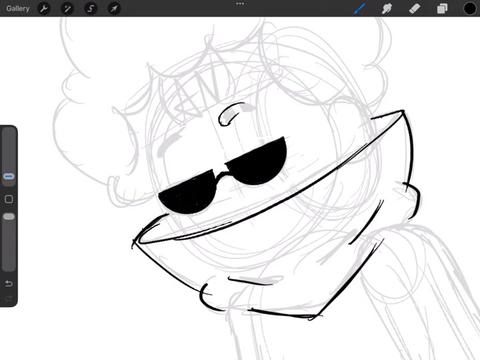Click the brush size slider handle

pyautogui.click(x=9, y=176)
